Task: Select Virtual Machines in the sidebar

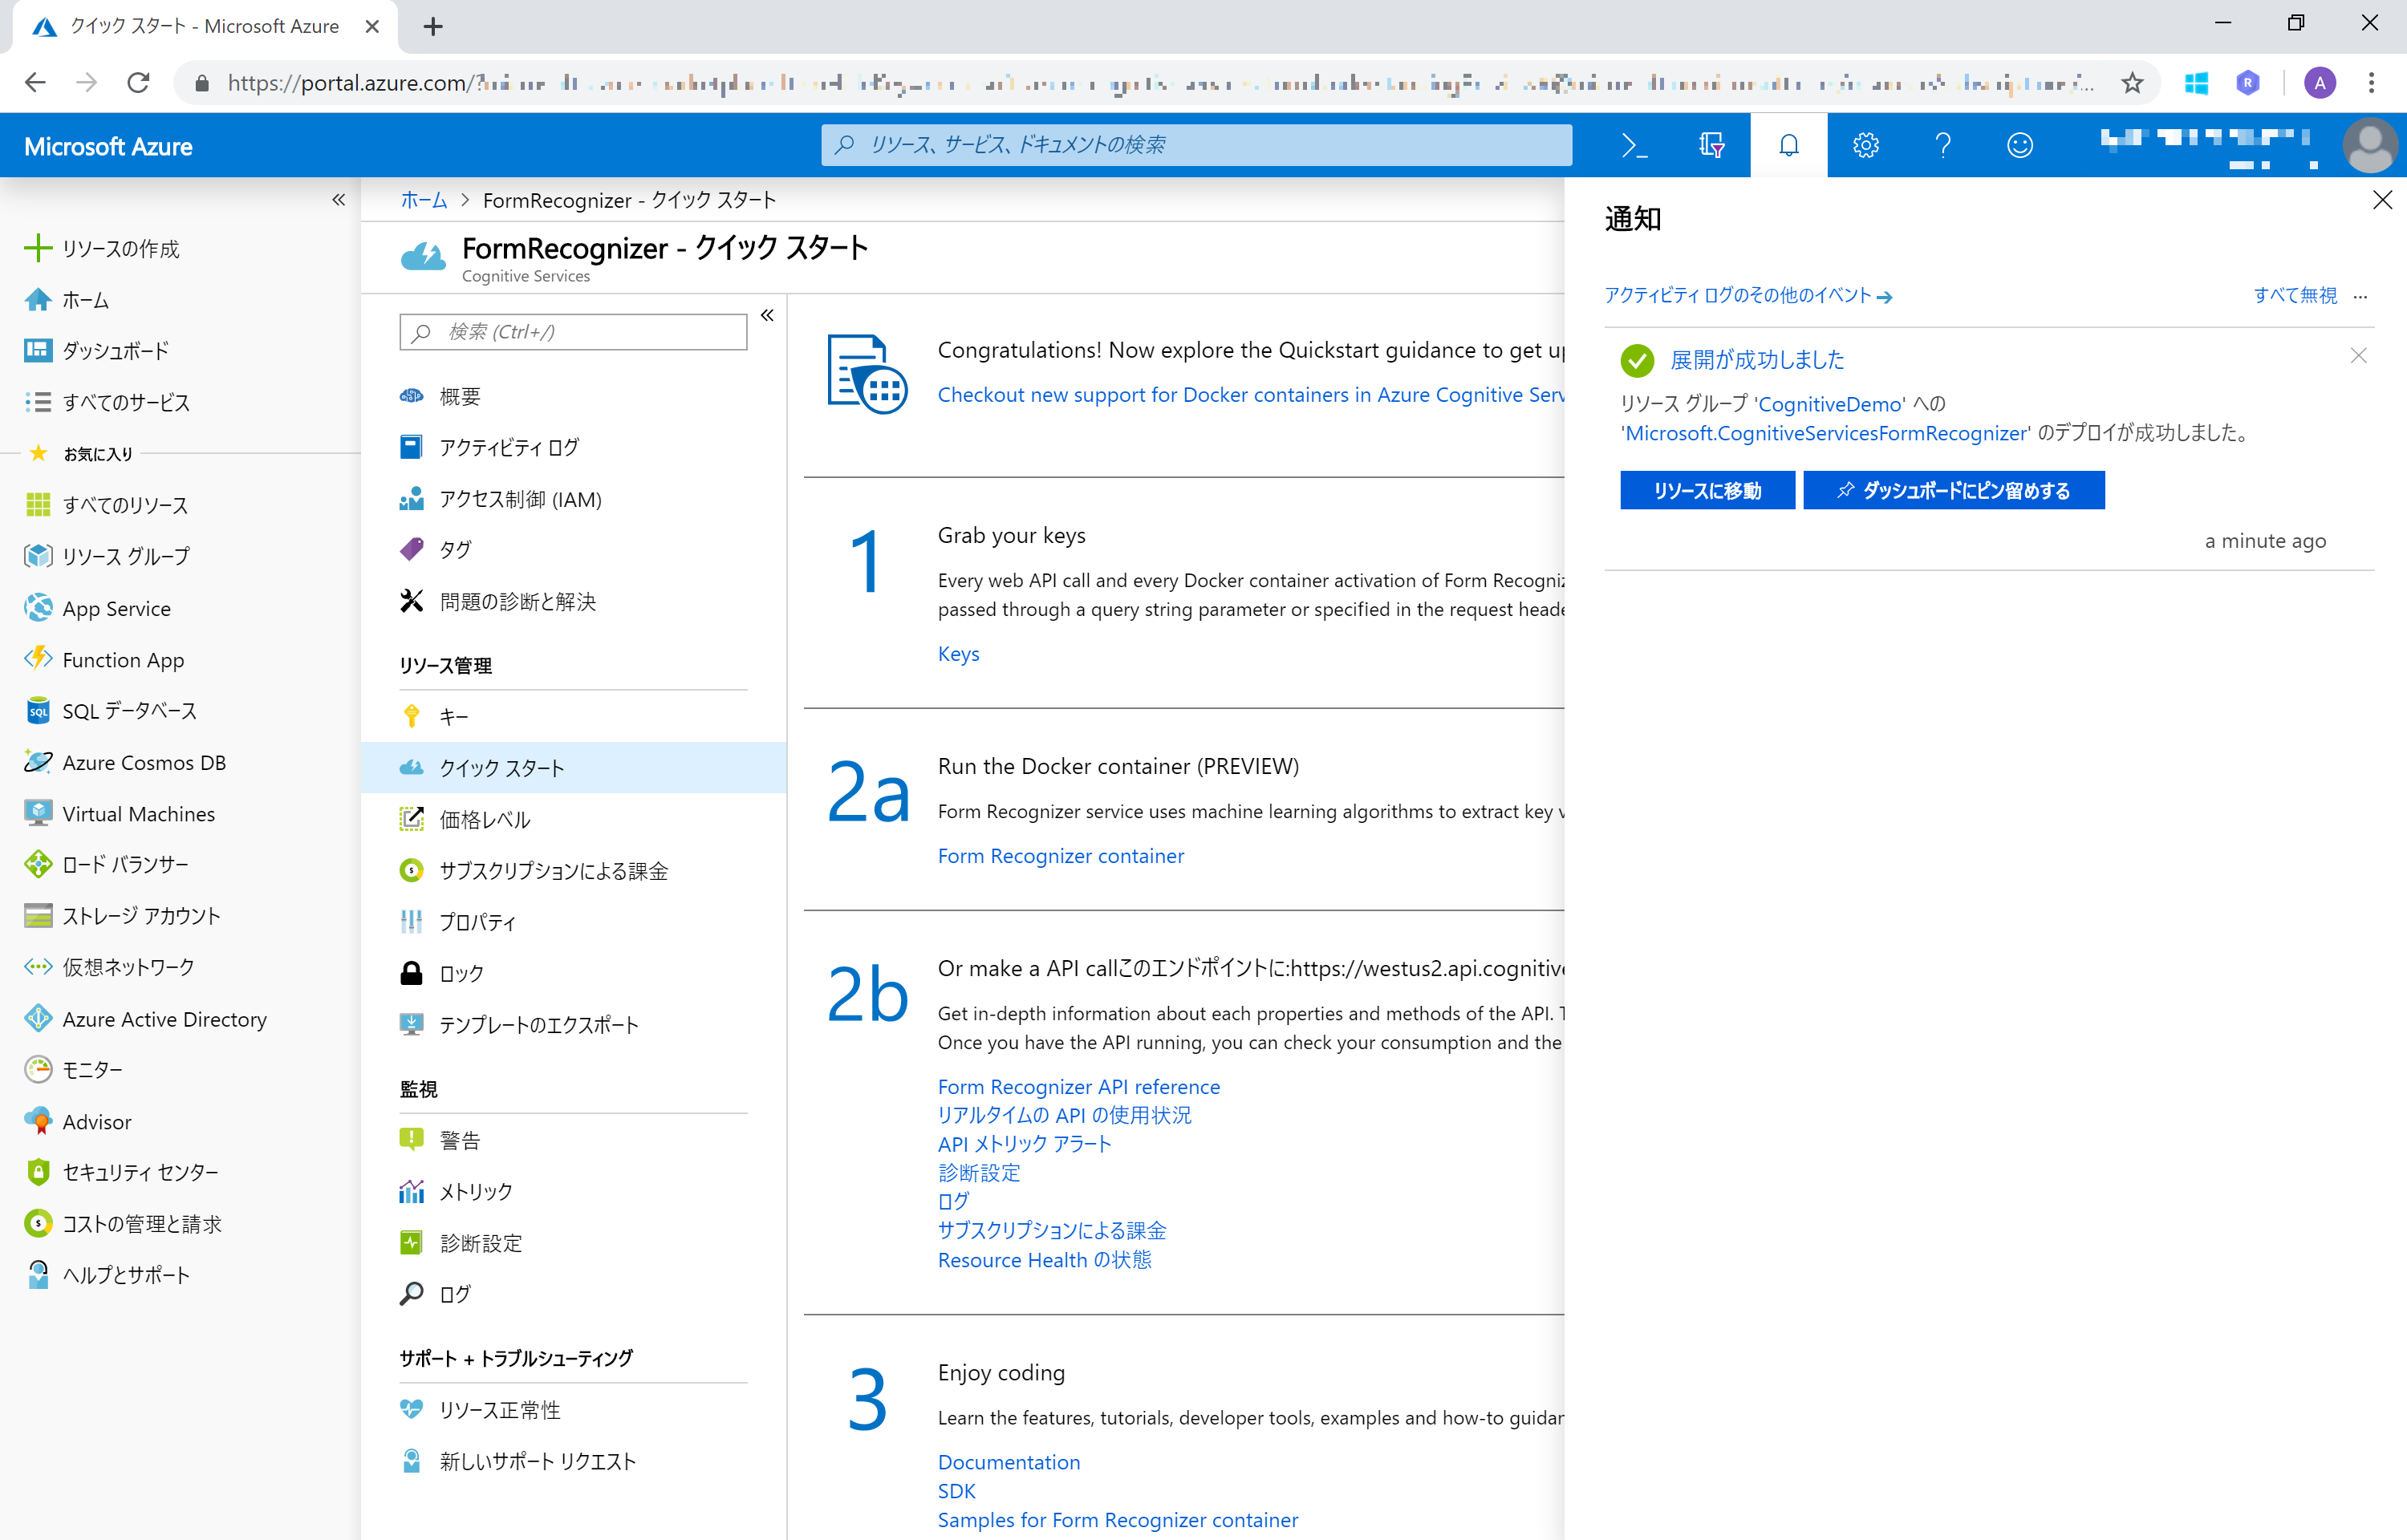Action: click(137, 813)
